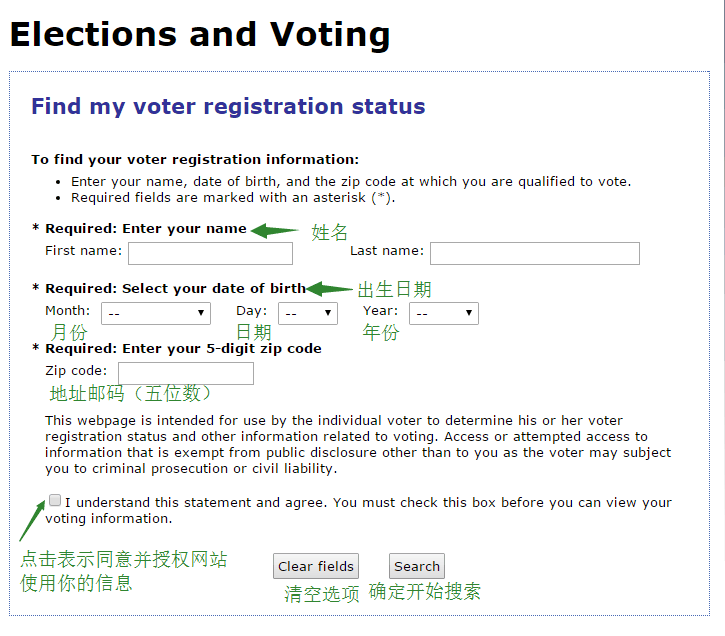Click the green 姓名 annotation text
The height and width of the screenshot is (636, 725).
click(x=329, y=232)
